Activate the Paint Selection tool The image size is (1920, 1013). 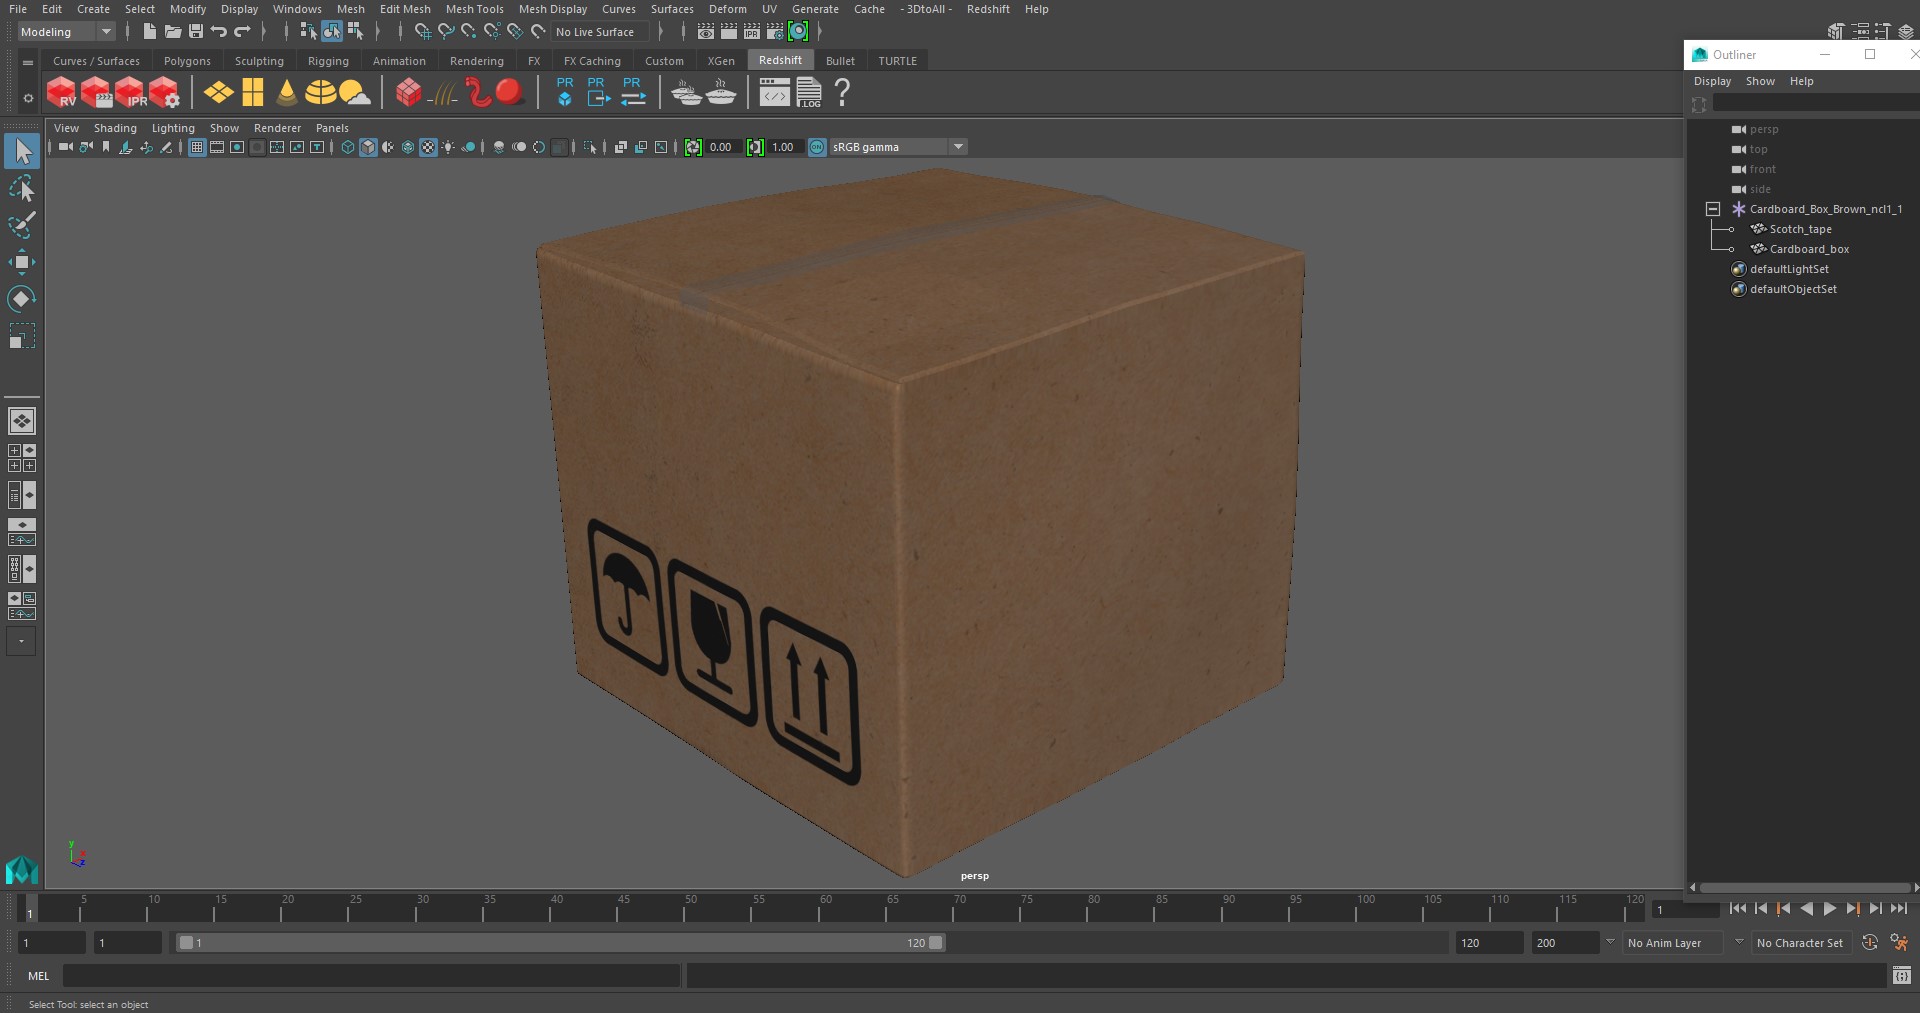[21, 225]
